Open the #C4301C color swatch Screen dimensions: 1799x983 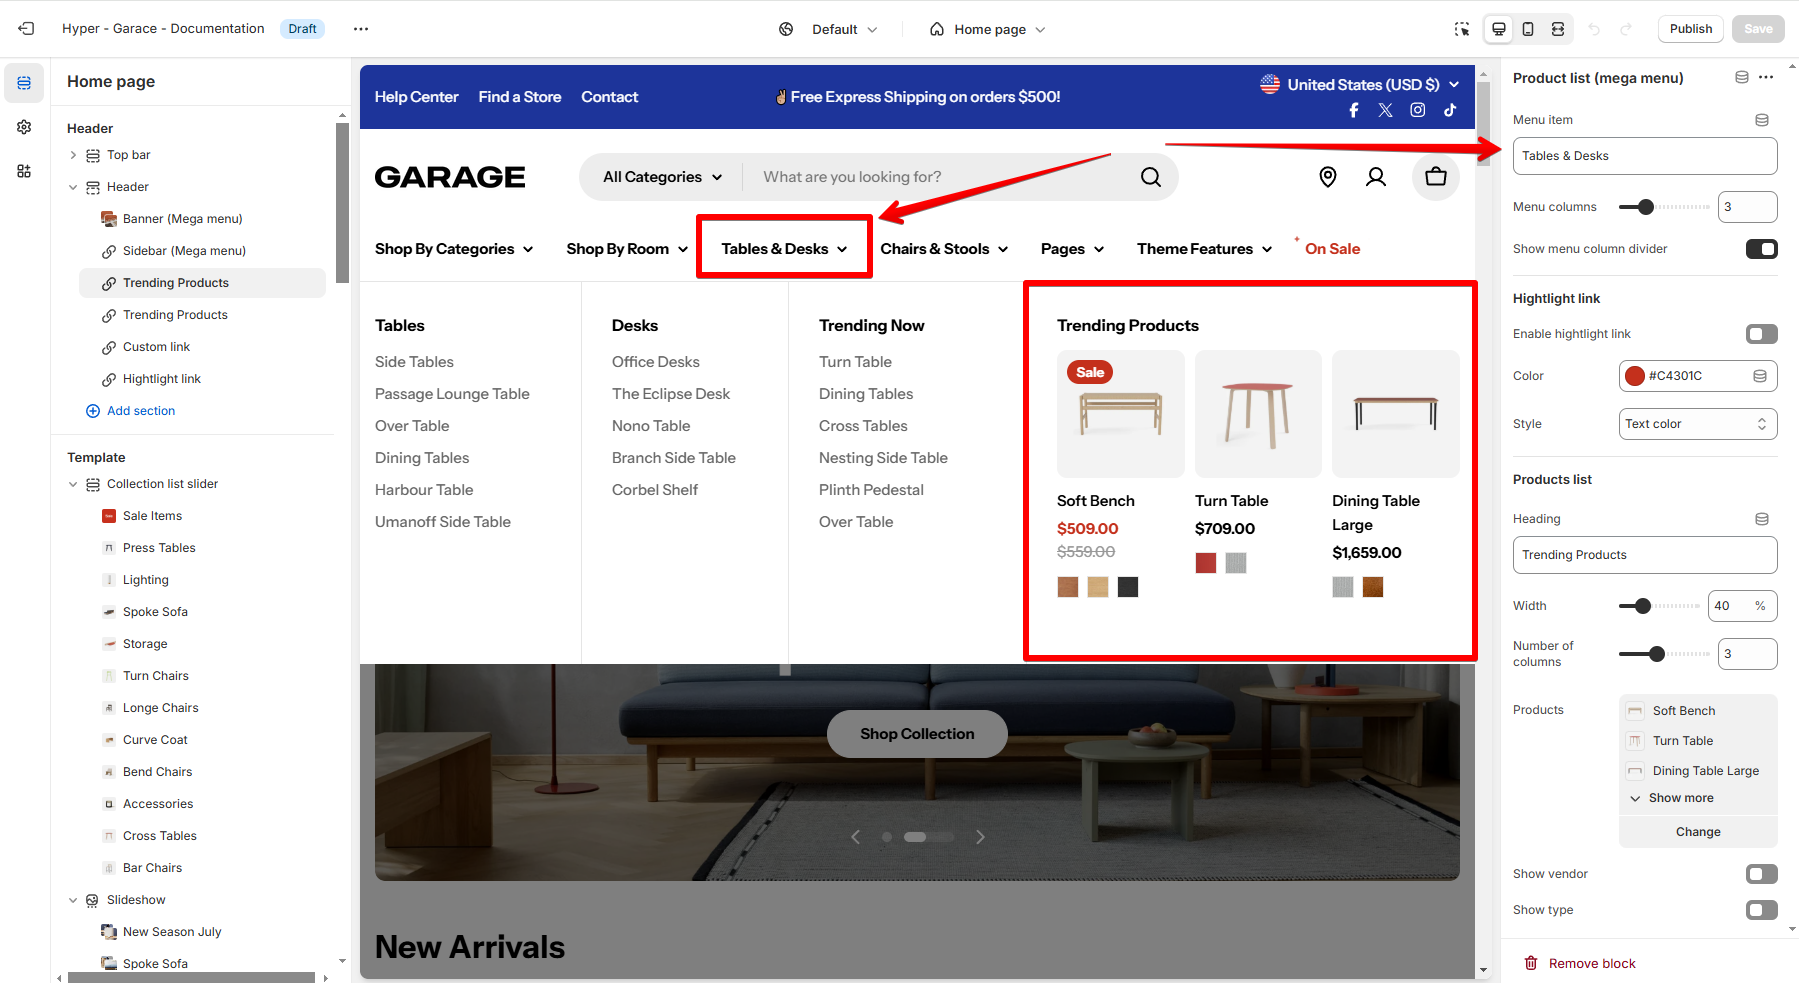[1636, 376]
